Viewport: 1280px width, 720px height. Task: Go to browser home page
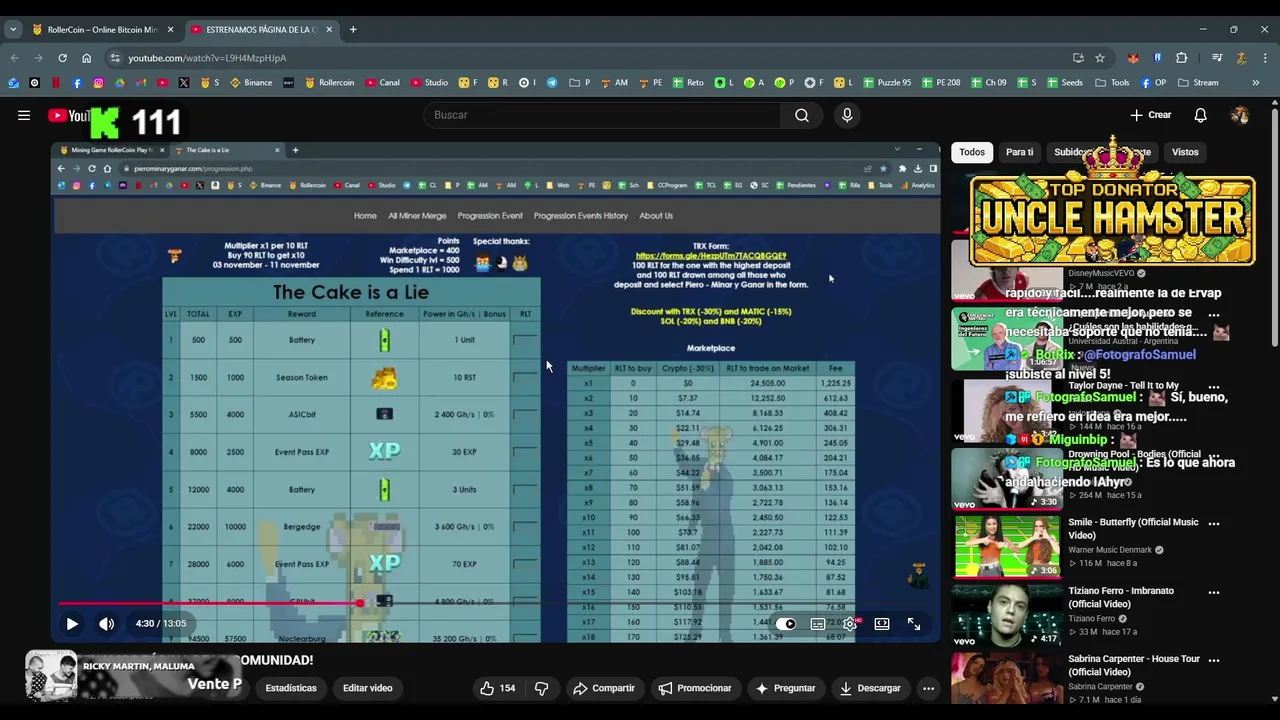click(x=86, y=58)
